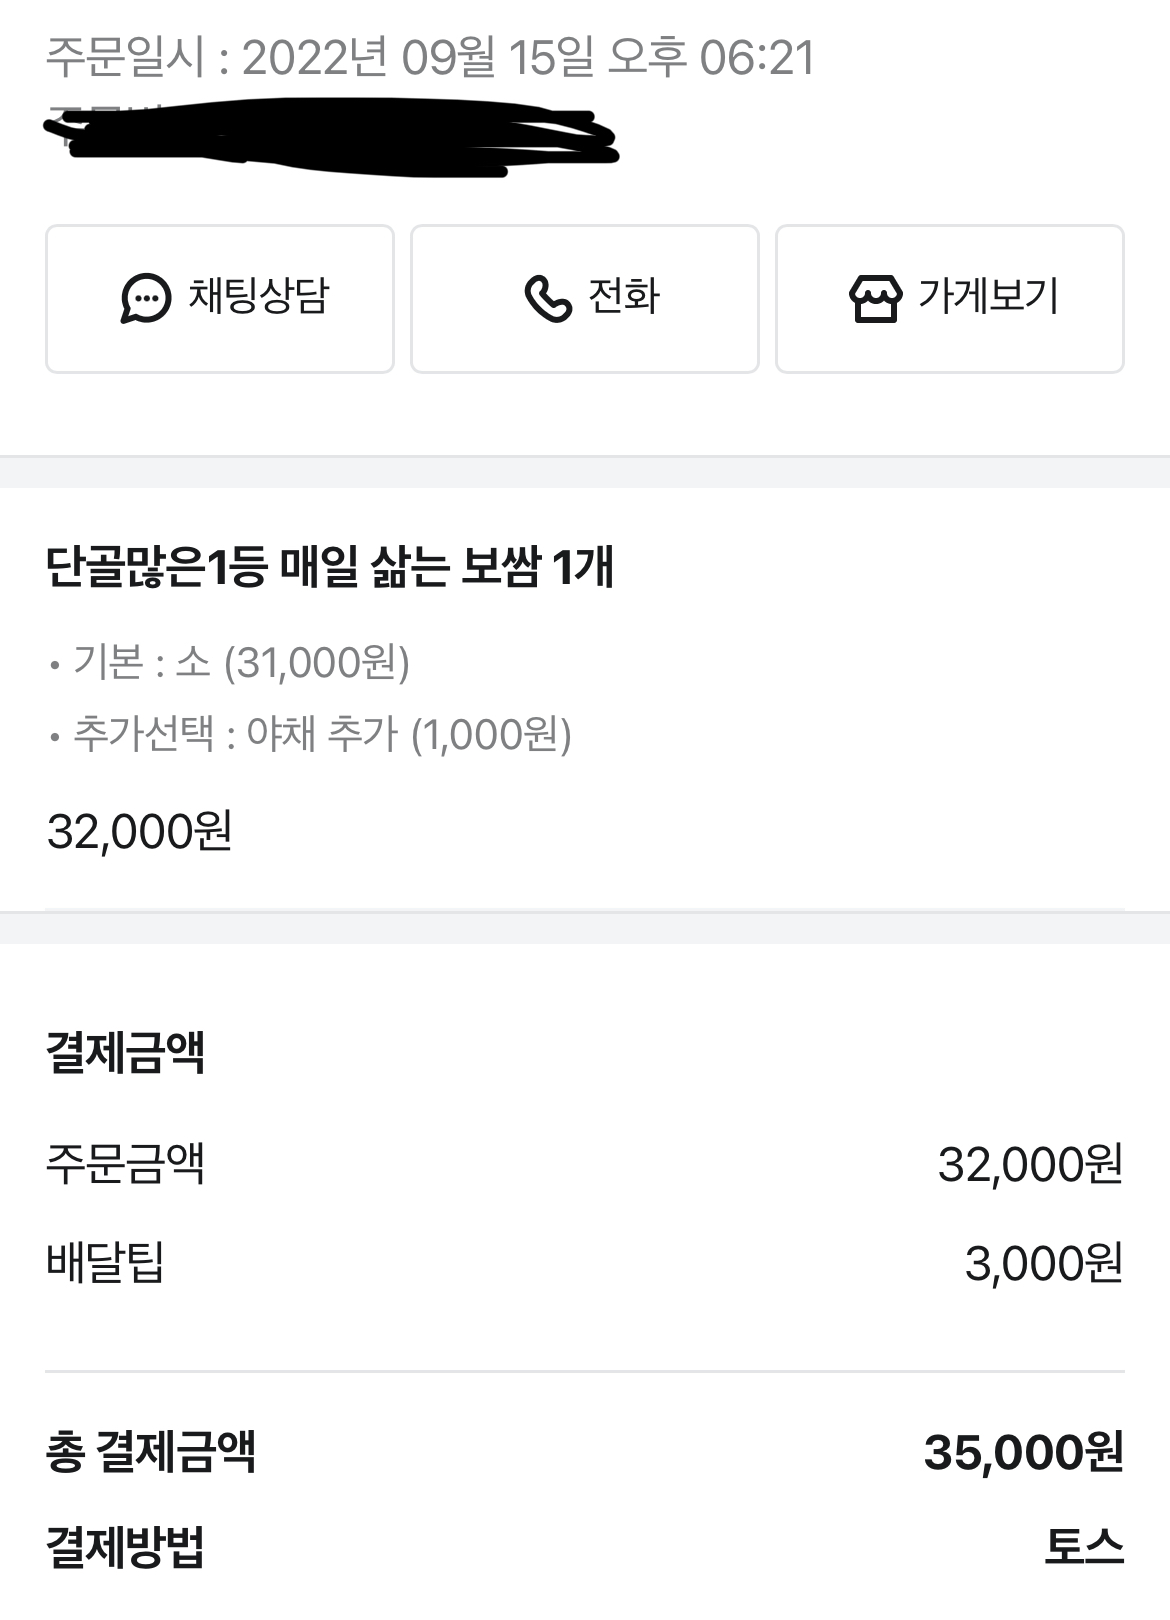Click the 토스 payment method value

pyautogui.click(x=1084, y=1547)
